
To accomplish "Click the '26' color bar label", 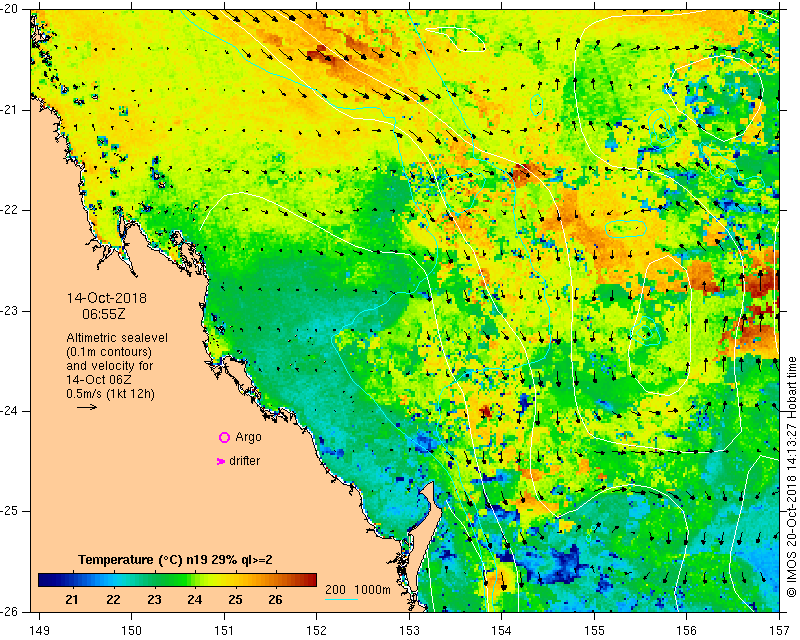I will pyautogui.click(x=275, y=600).
